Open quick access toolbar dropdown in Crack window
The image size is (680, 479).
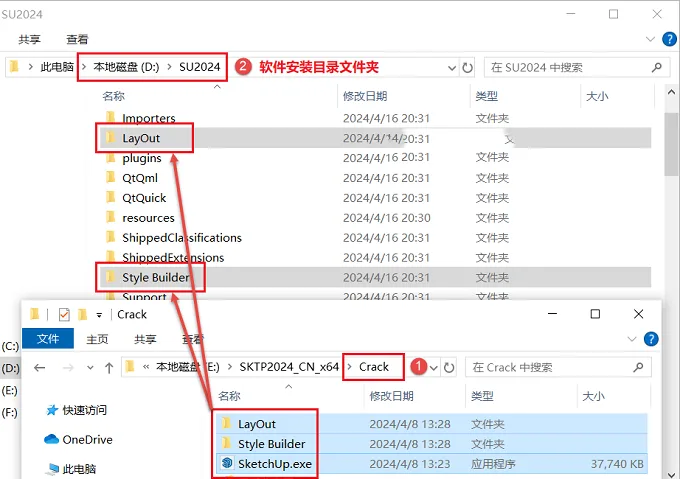[99, 315]
